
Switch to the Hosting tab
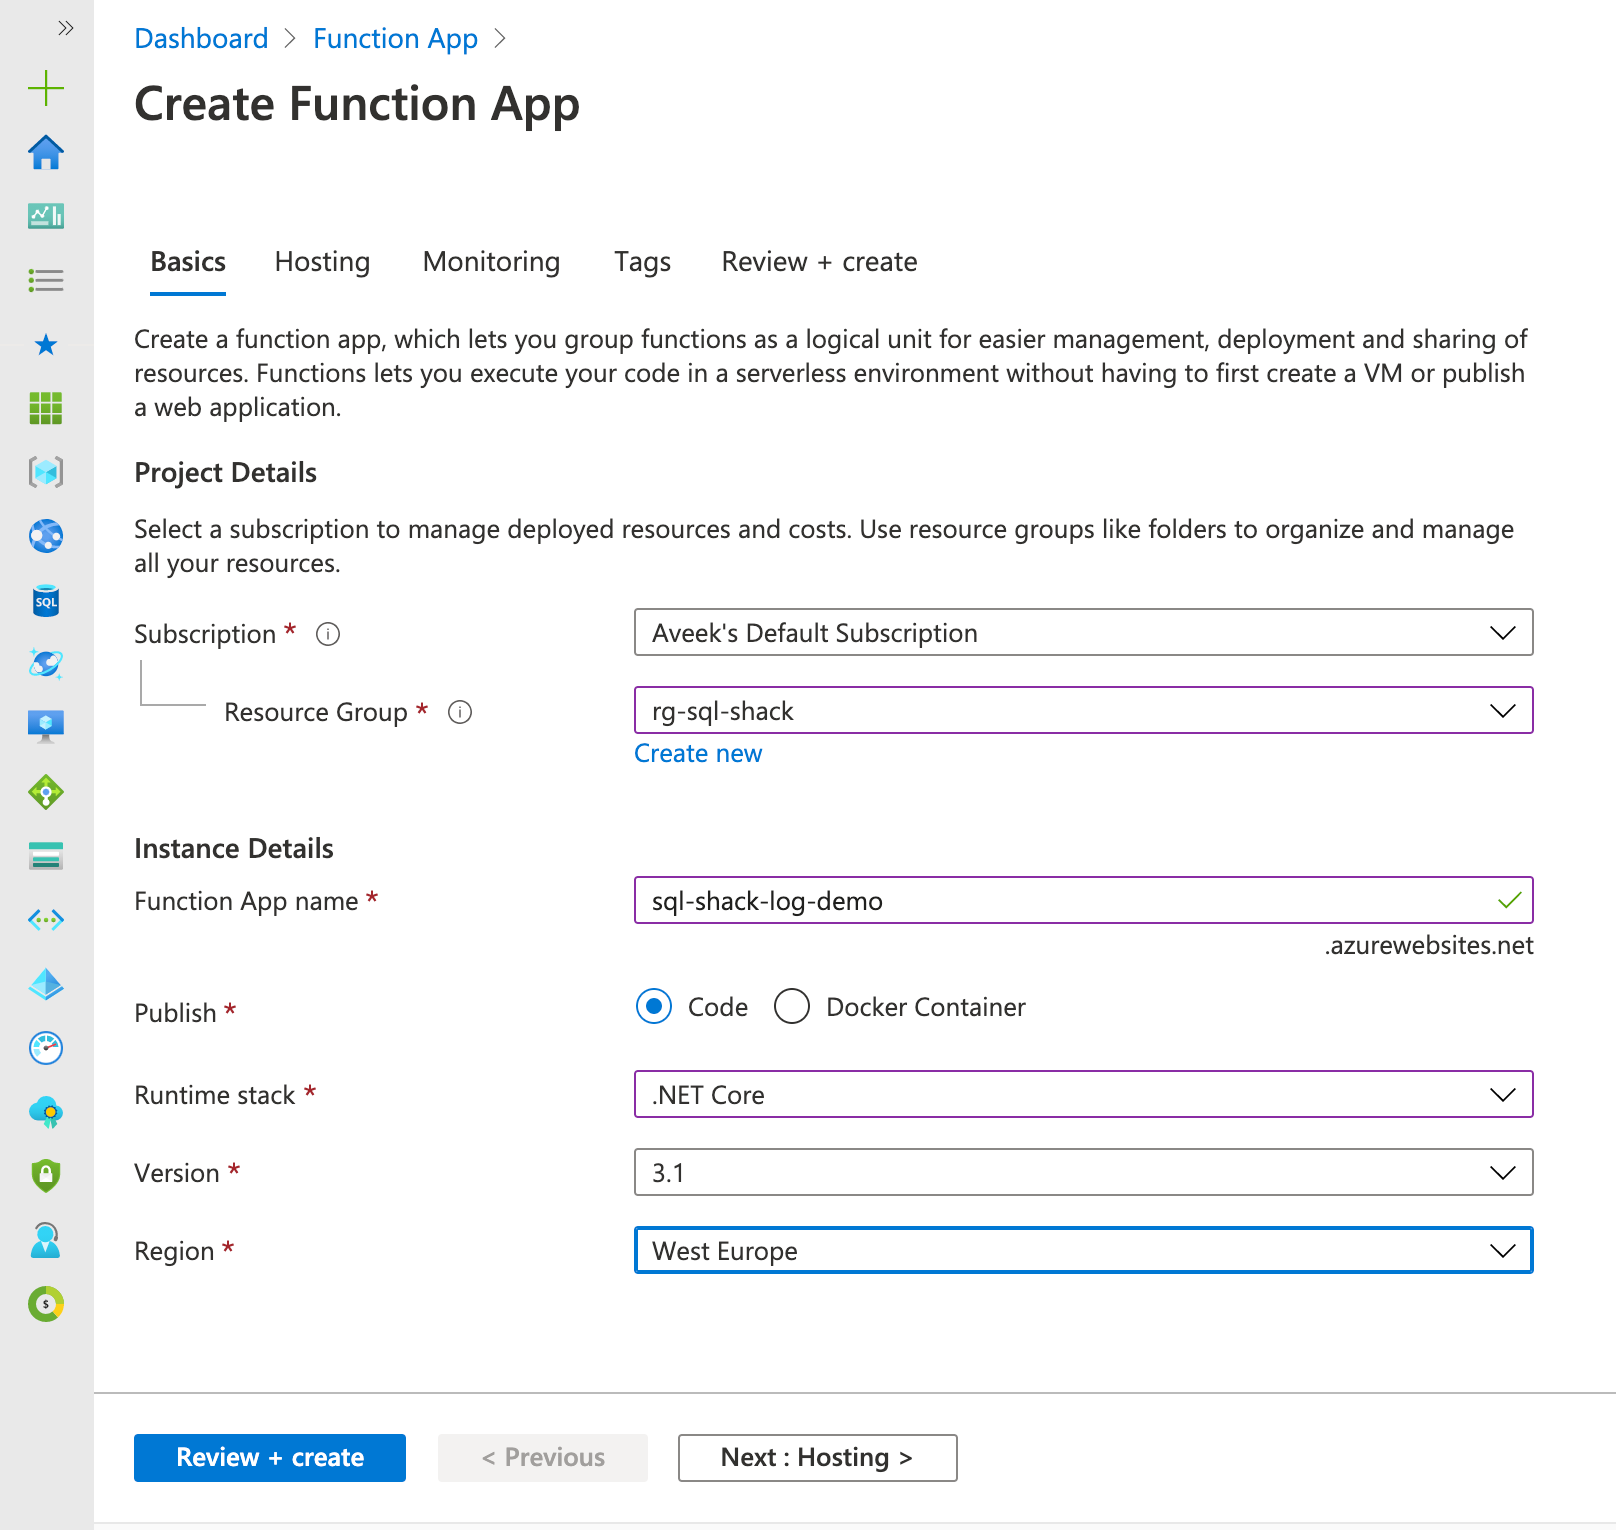coord(322,262)
